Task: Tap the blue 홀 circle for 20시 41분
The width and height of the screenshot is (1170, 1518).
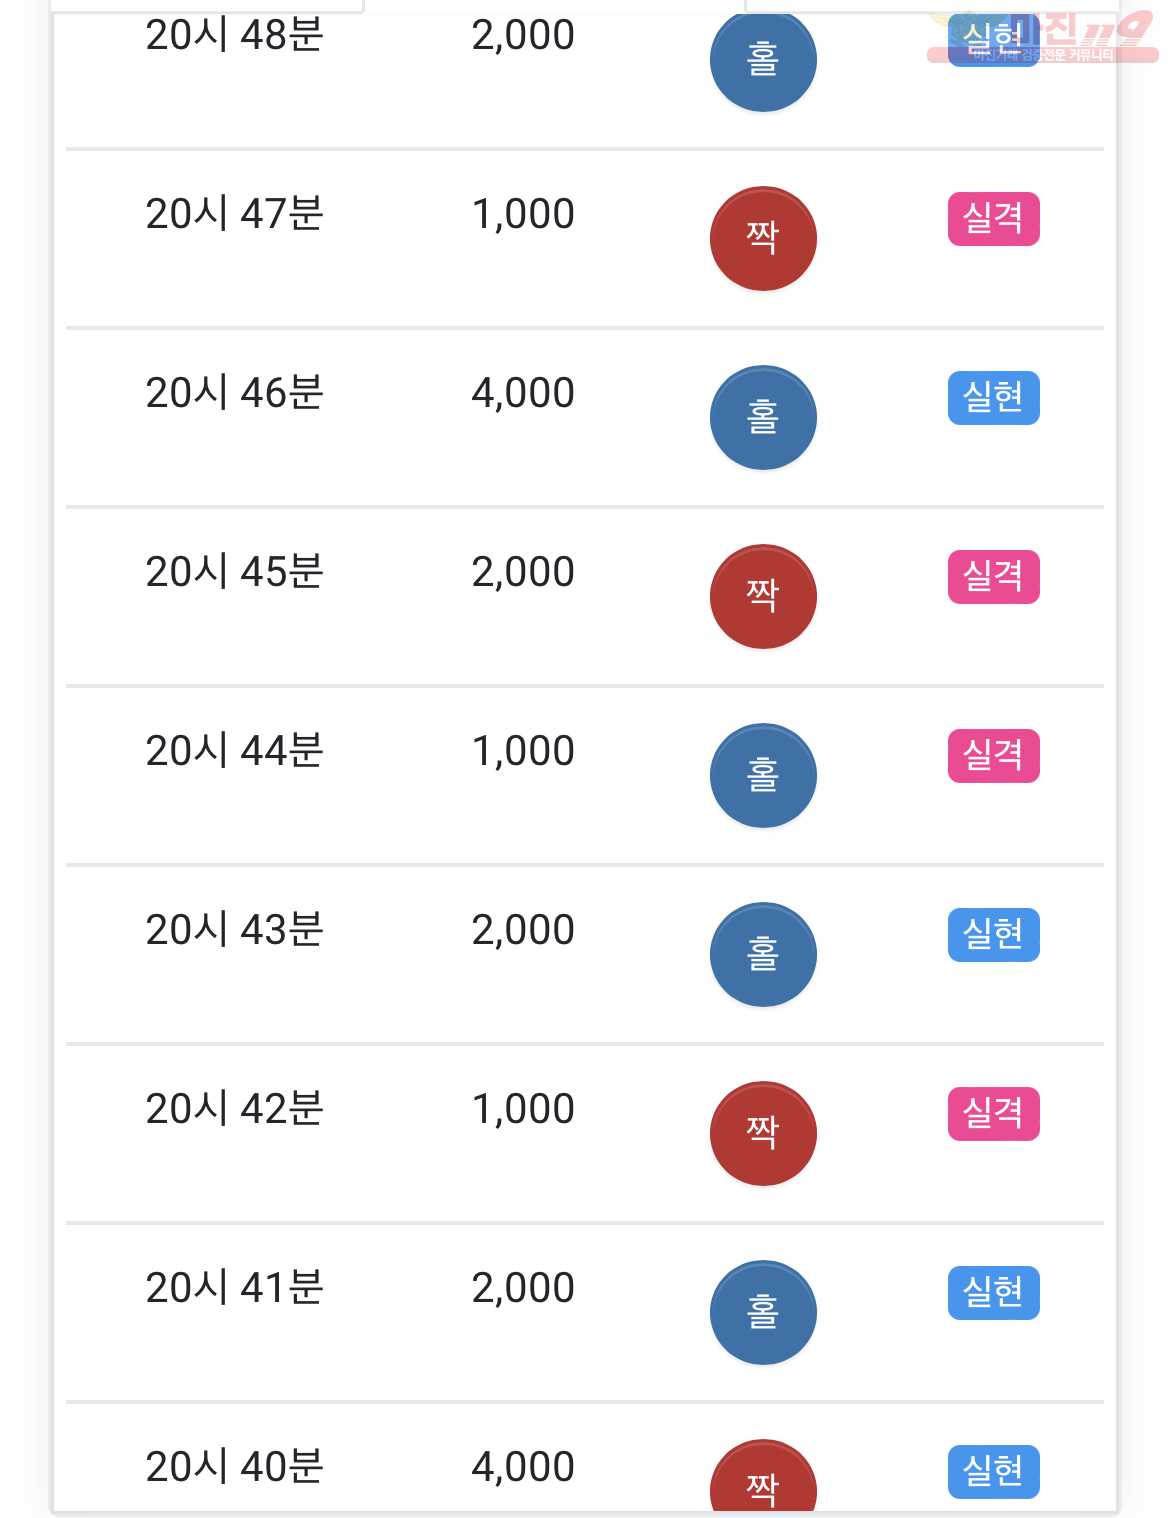Action: [763, 1313]
